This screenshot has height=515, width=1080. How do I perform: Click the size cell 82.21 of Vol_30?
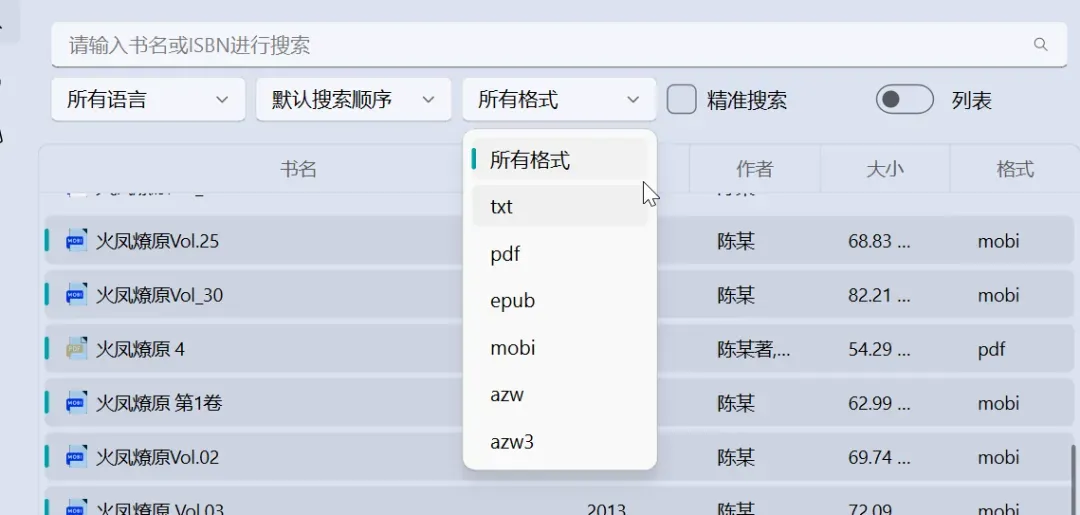click(880, 295)
